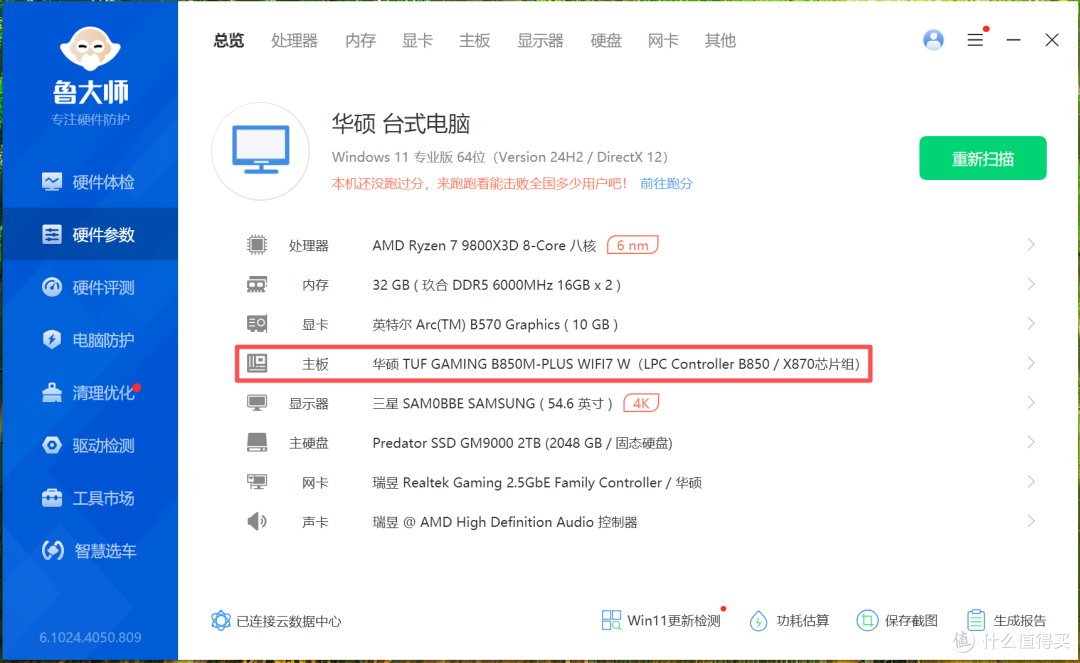The height and width of the screenshot is (663, 1080).
Task: Expand the 声卡 row chevron
Action: point(1031,521)
